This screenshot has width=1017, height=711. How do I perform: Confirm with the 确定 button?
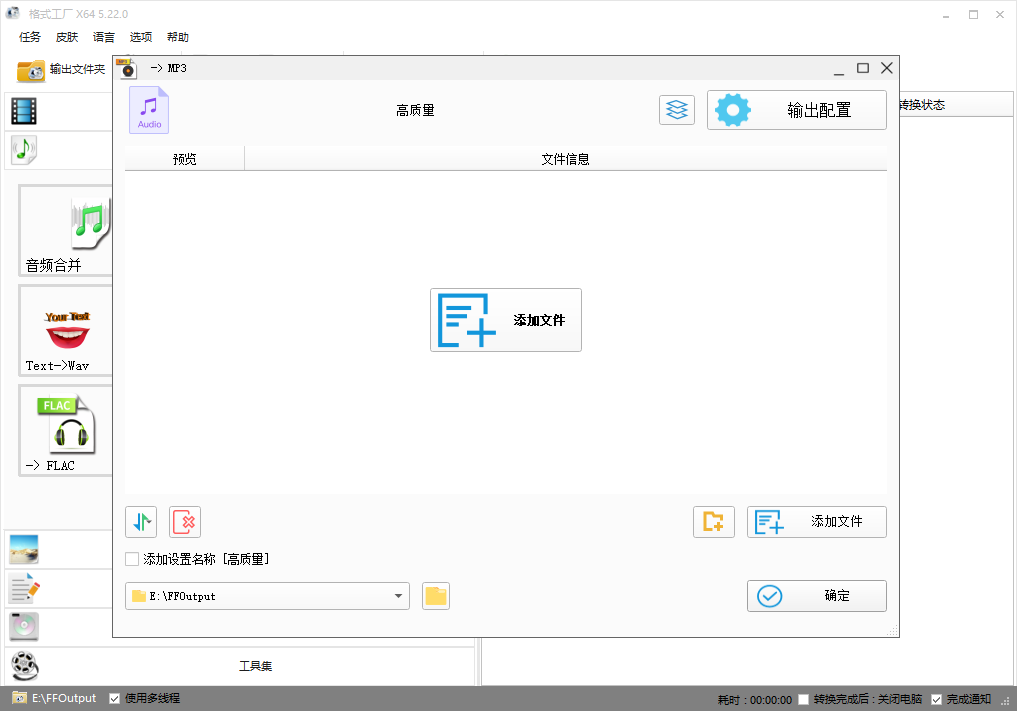[x=817, y=596]
